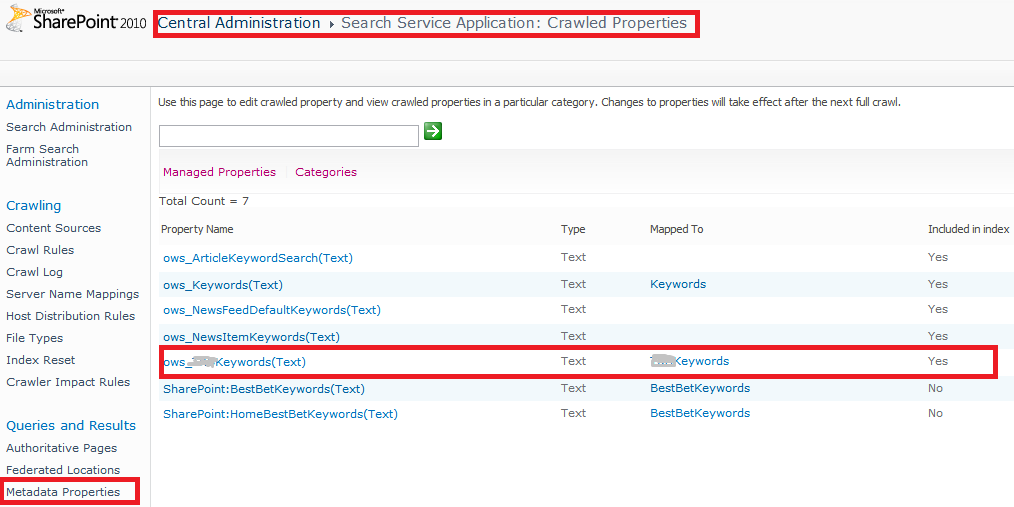The height and width of the screenshot is (507, 1014).
Task: Open Crawler Impact Rules
Action: pyautogui.click(x=68, y=382)
